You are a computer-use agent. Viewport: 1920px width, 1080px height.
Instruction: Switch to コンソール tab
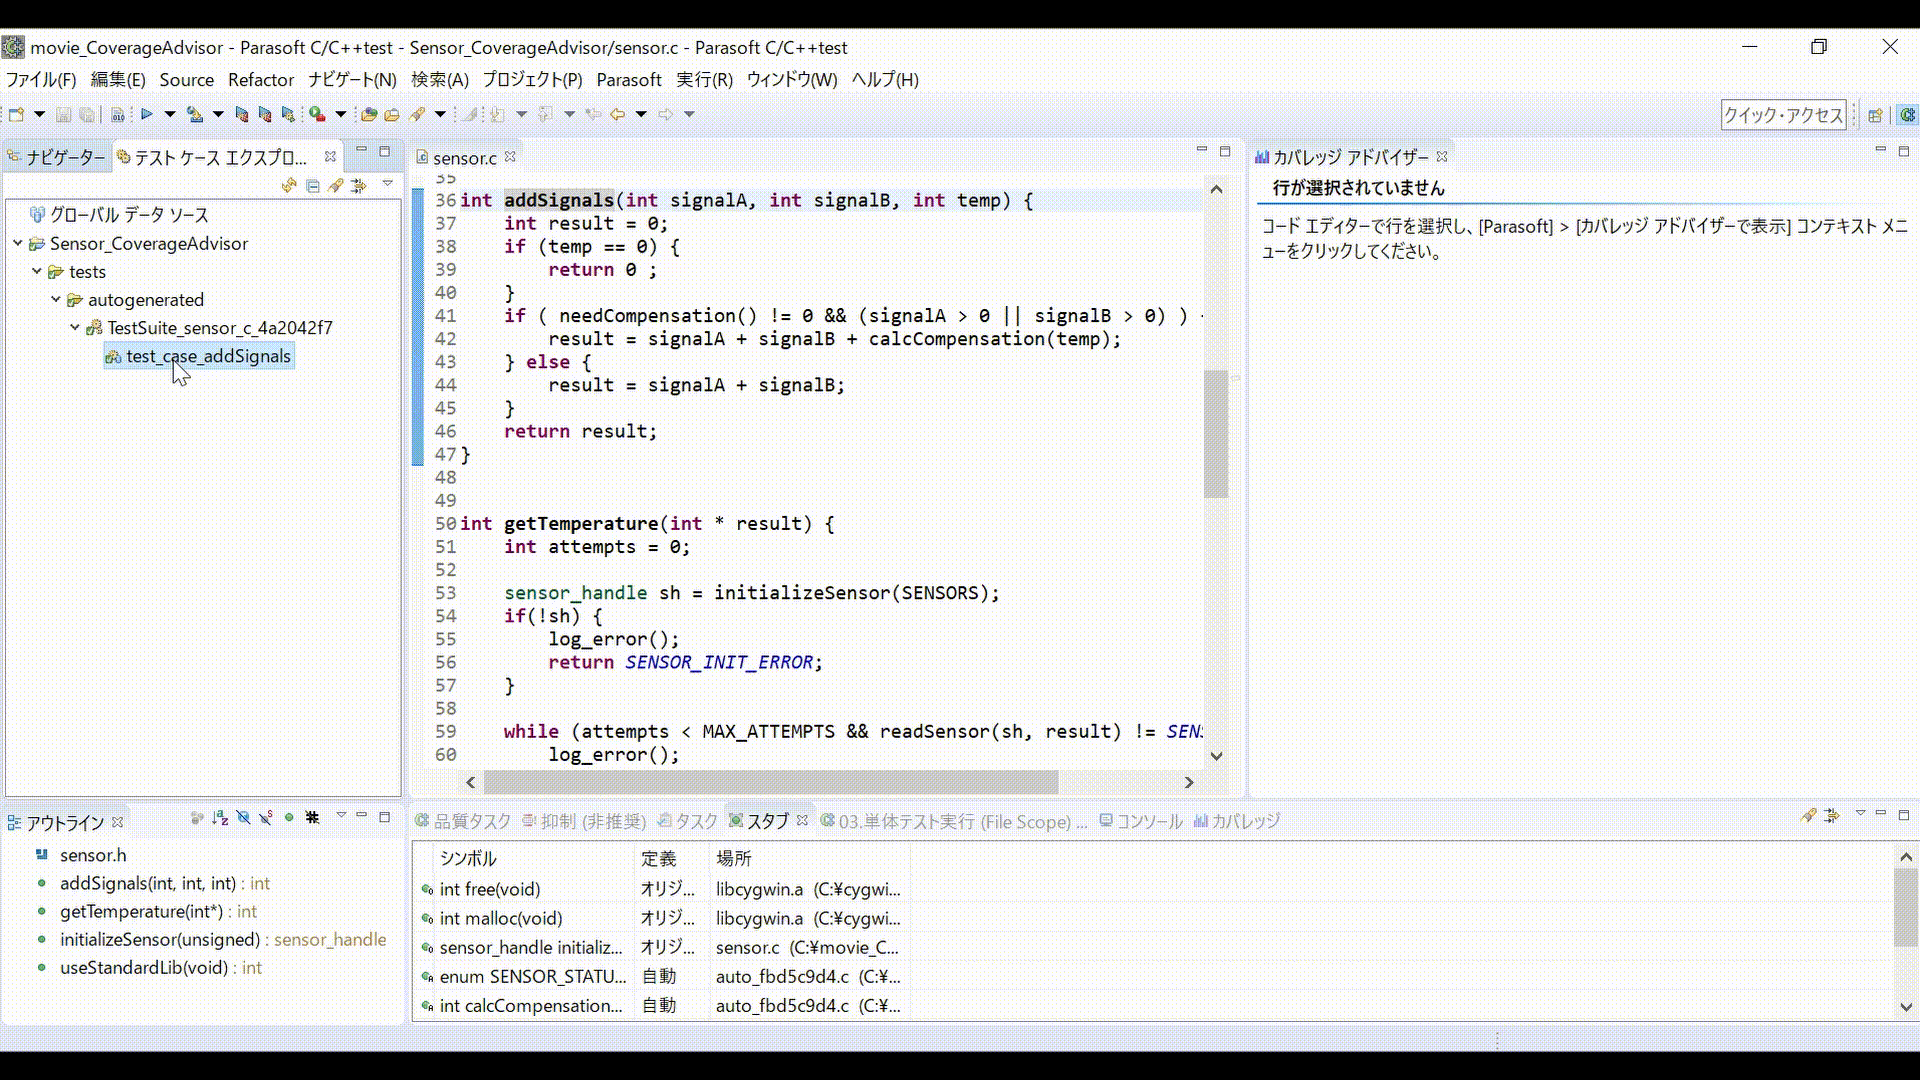point(1140,821)
